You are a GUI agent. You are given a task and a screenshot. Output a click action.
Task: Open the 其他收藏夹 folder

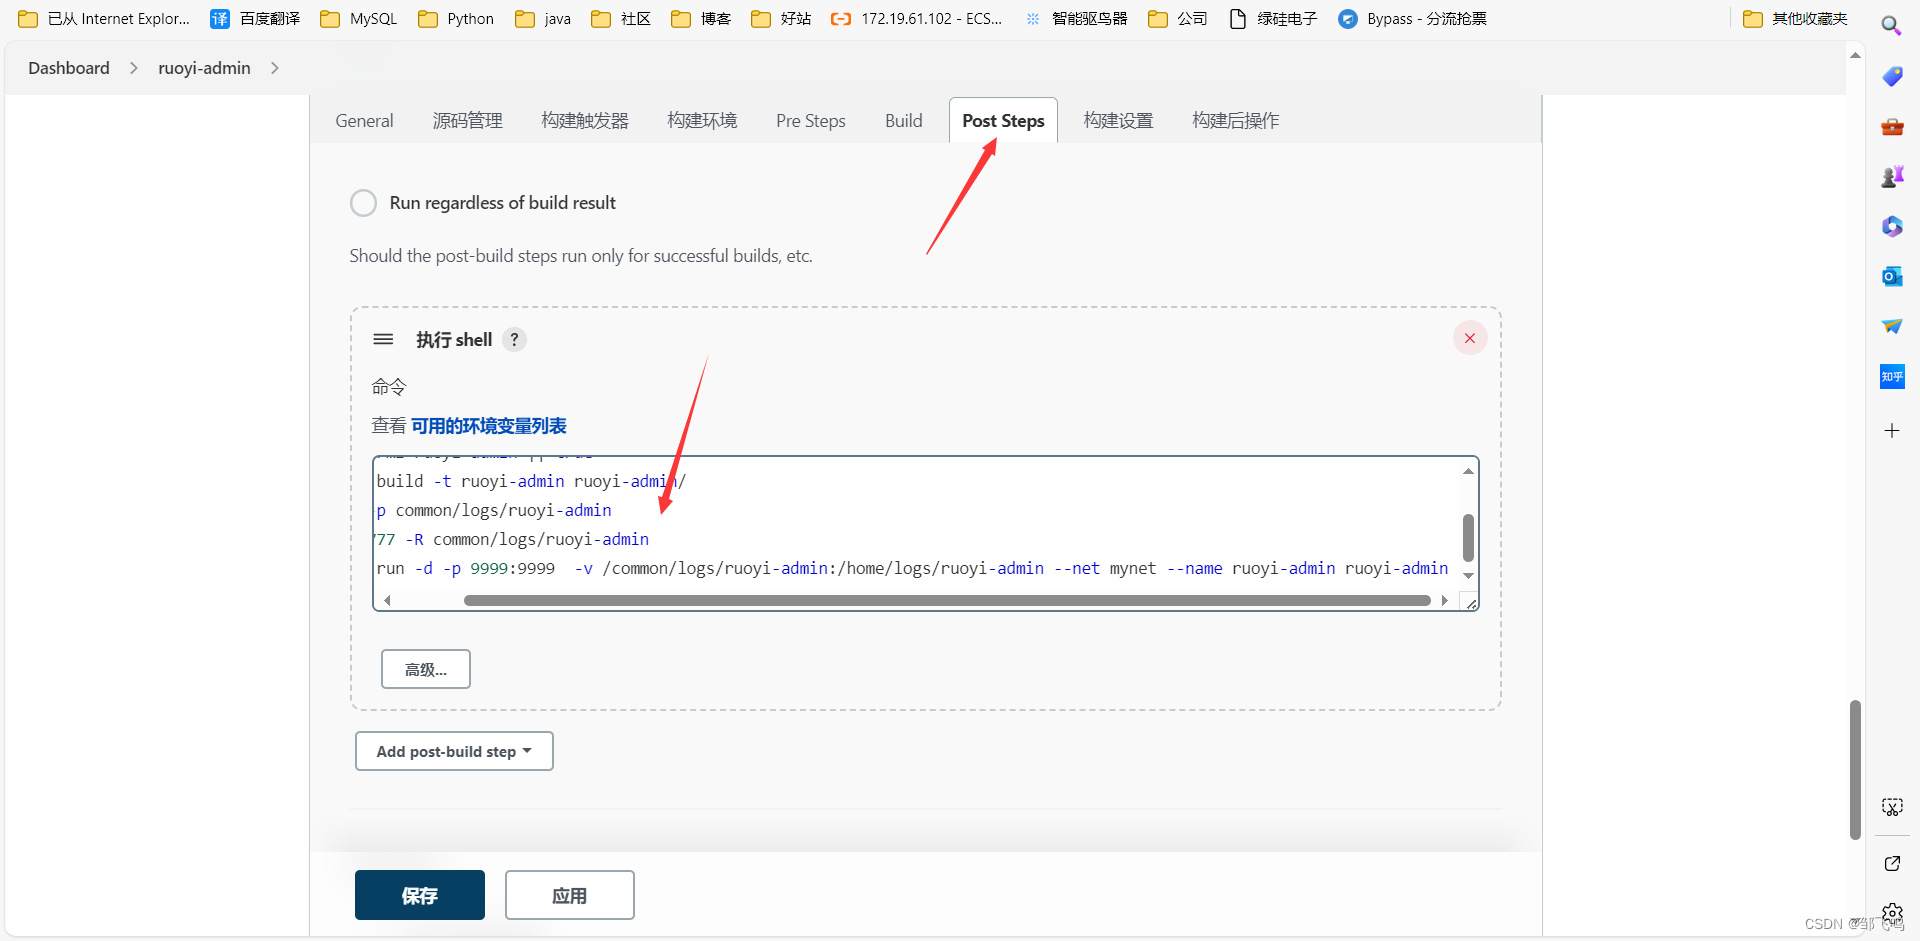point(1795,19)
